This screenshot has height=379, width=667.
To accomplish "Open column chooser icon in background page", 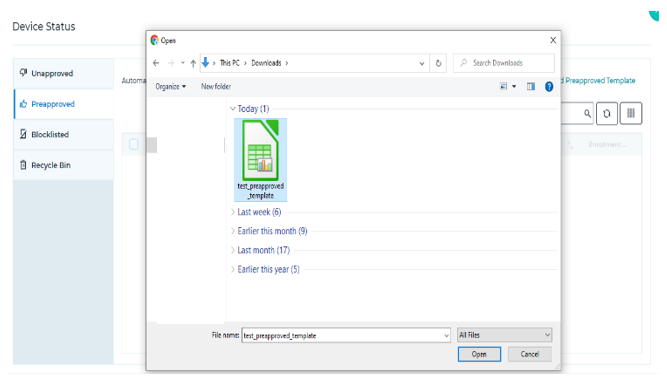I will [630, 113].
